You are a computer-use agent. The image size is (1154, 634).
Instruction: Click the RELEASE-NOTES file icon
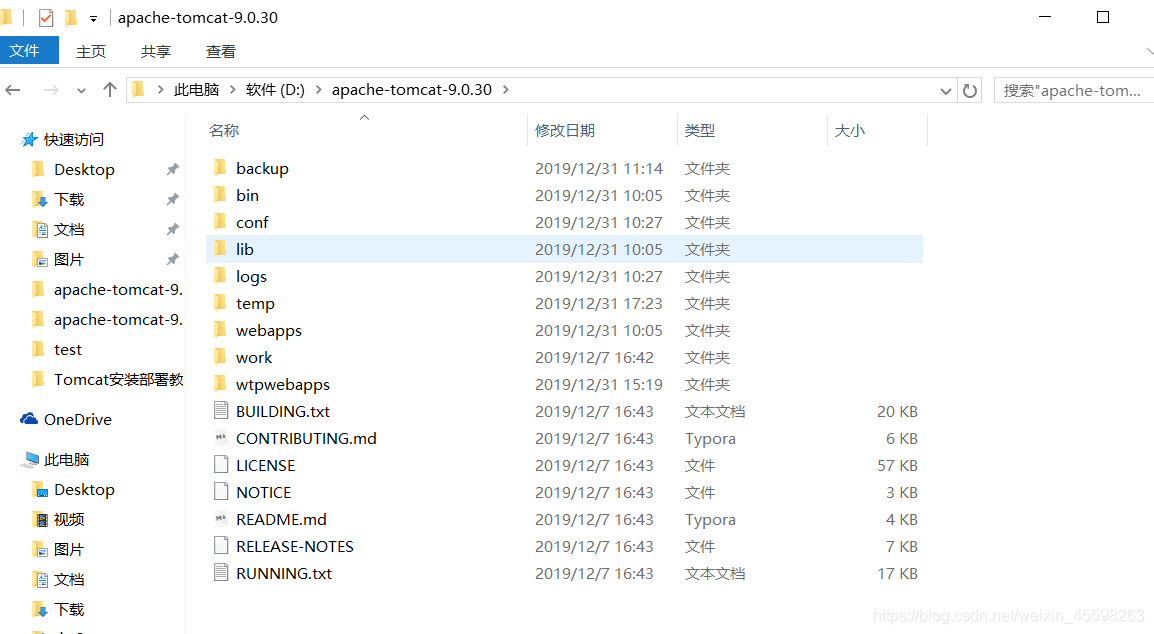coord(221,545)
